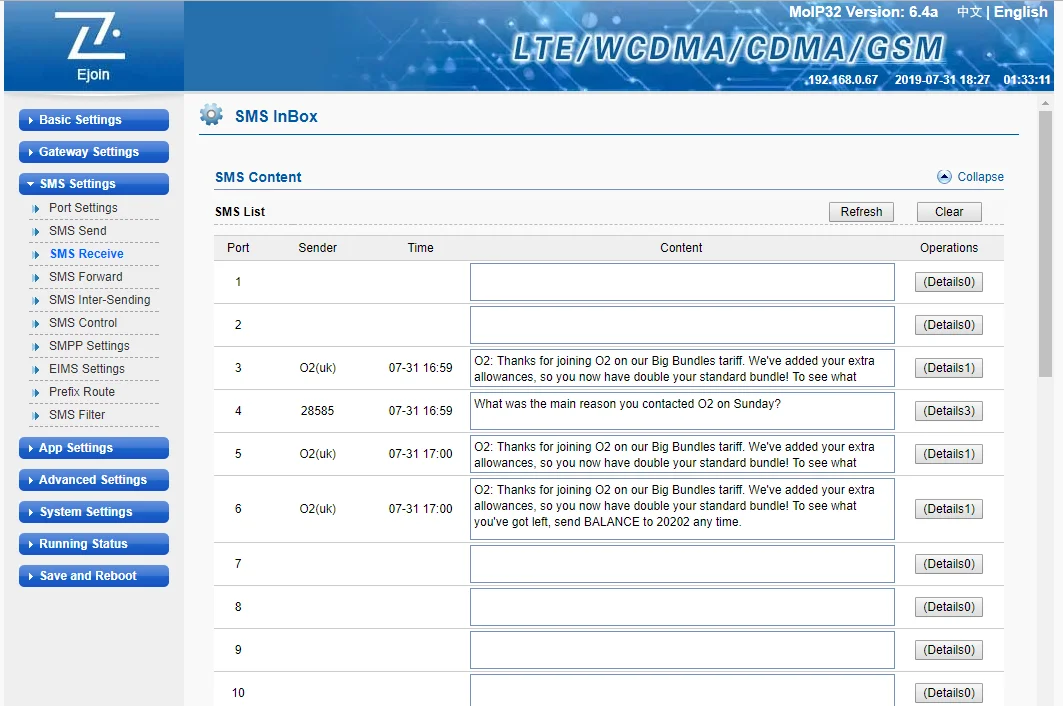Expand the Advanced Settings menu
This screenshot has height=706, width=1063.
click(x=94, y=479)
